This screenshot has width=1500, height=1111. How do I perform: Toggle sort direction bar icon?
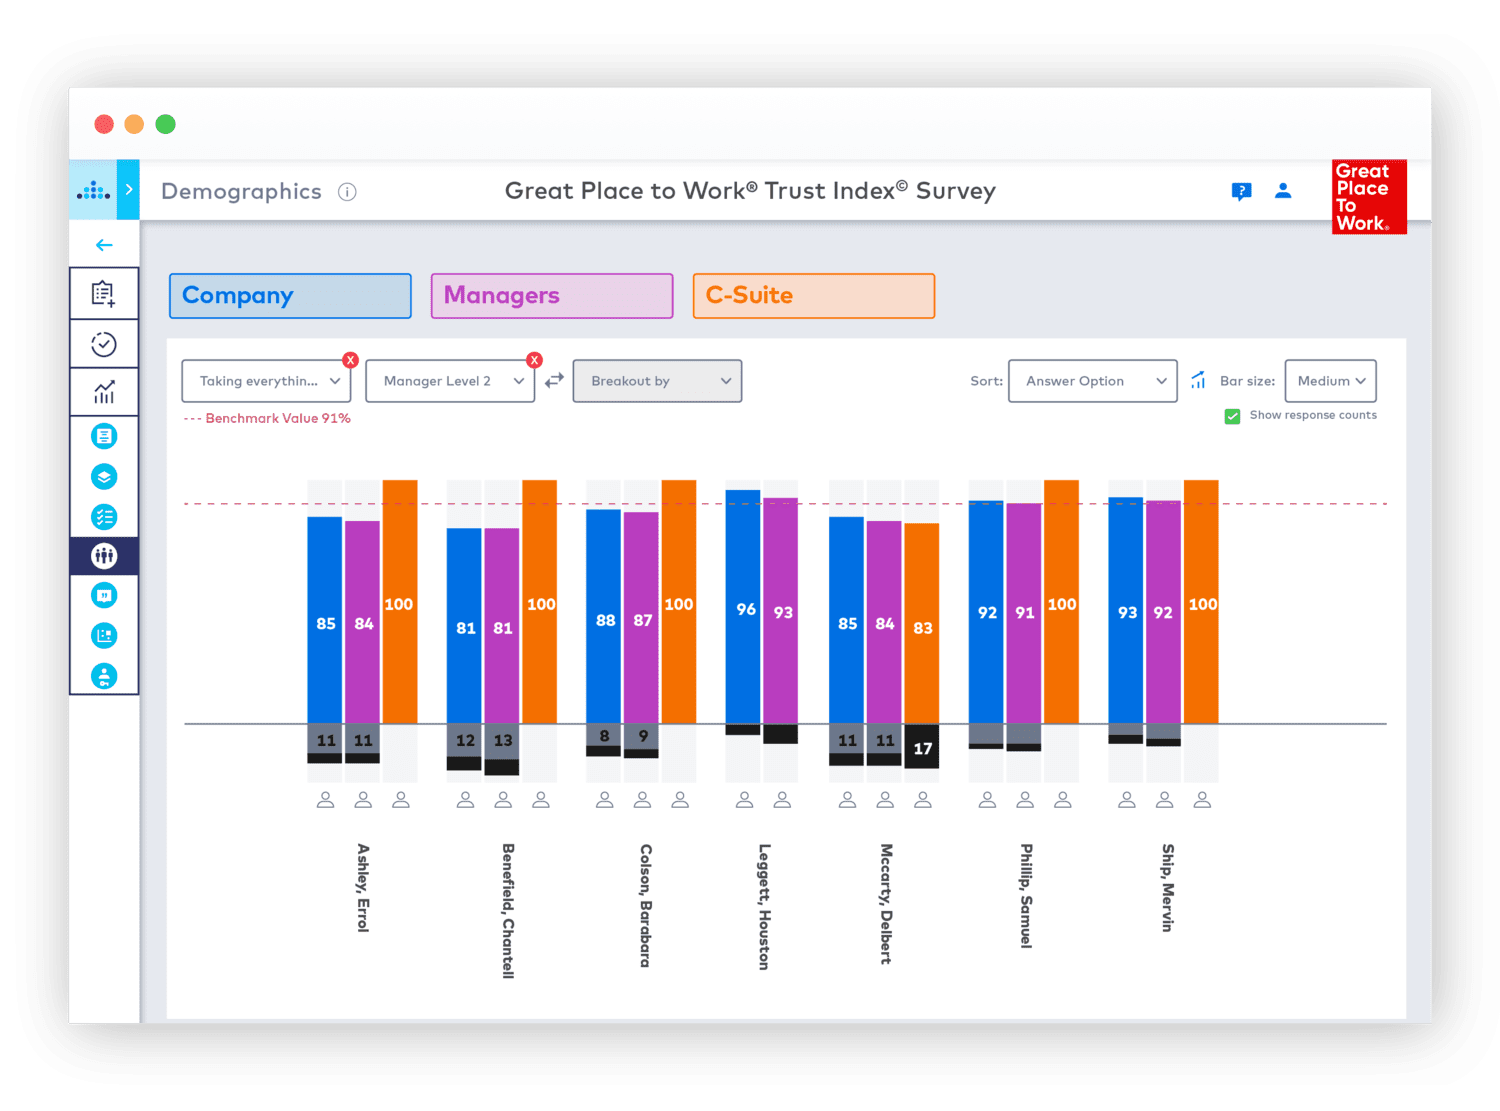point(1198,380)
